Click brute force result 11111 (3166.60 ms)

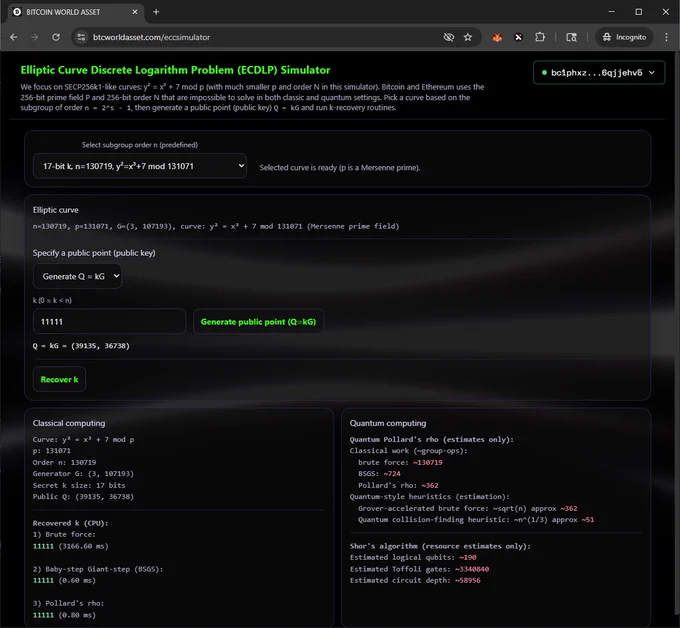tap(71, 546)
